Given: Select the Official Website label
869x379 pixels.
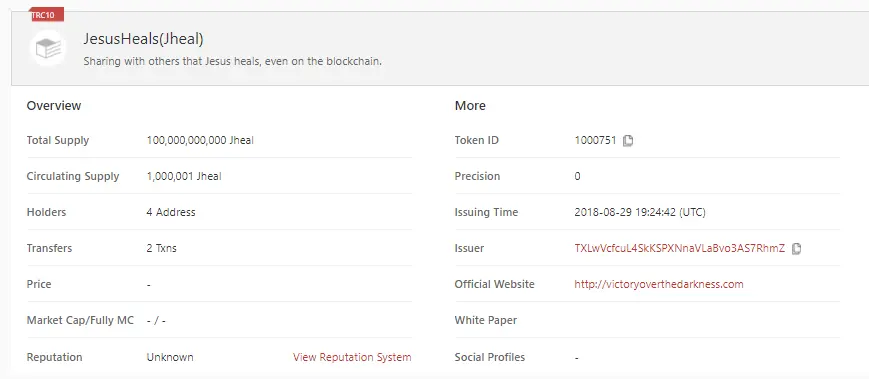Looking at the screenshot, I should coord(494,284).
